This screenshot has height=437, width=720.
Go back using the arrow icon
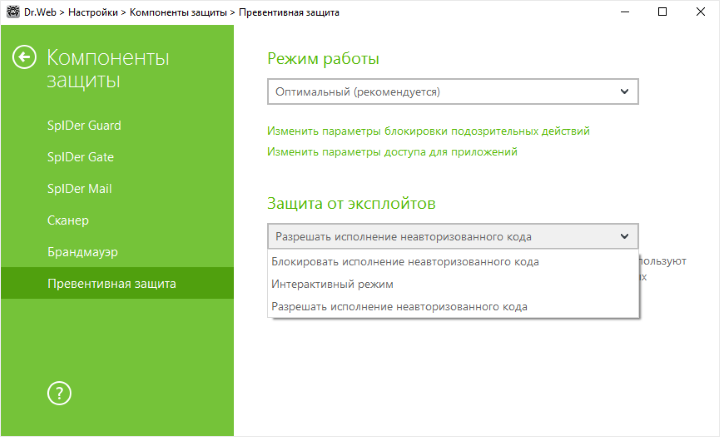click(x=24, y=58)
